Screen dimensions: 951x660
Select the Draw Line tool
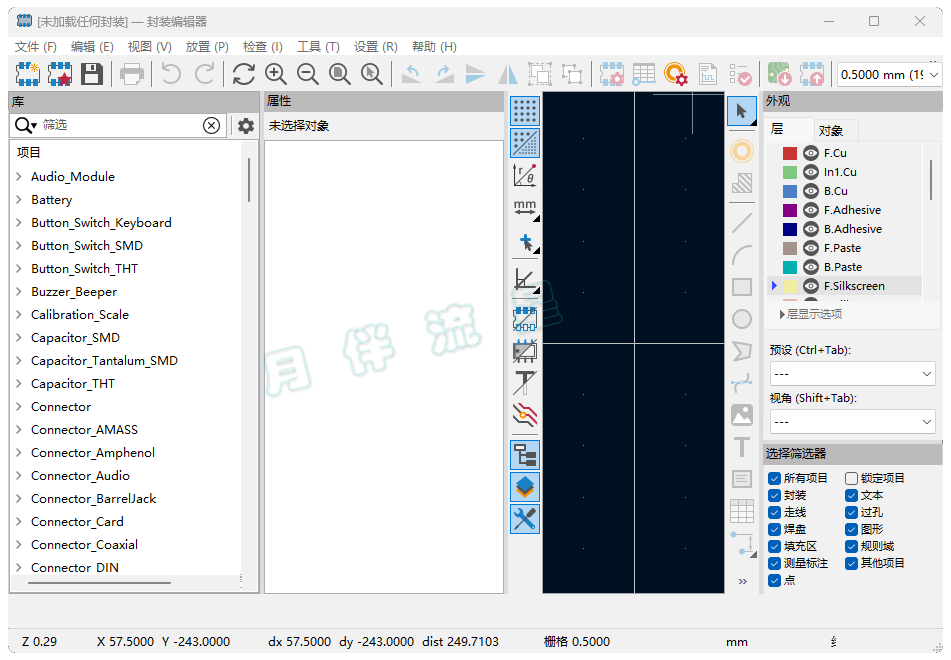coord(742,223)
